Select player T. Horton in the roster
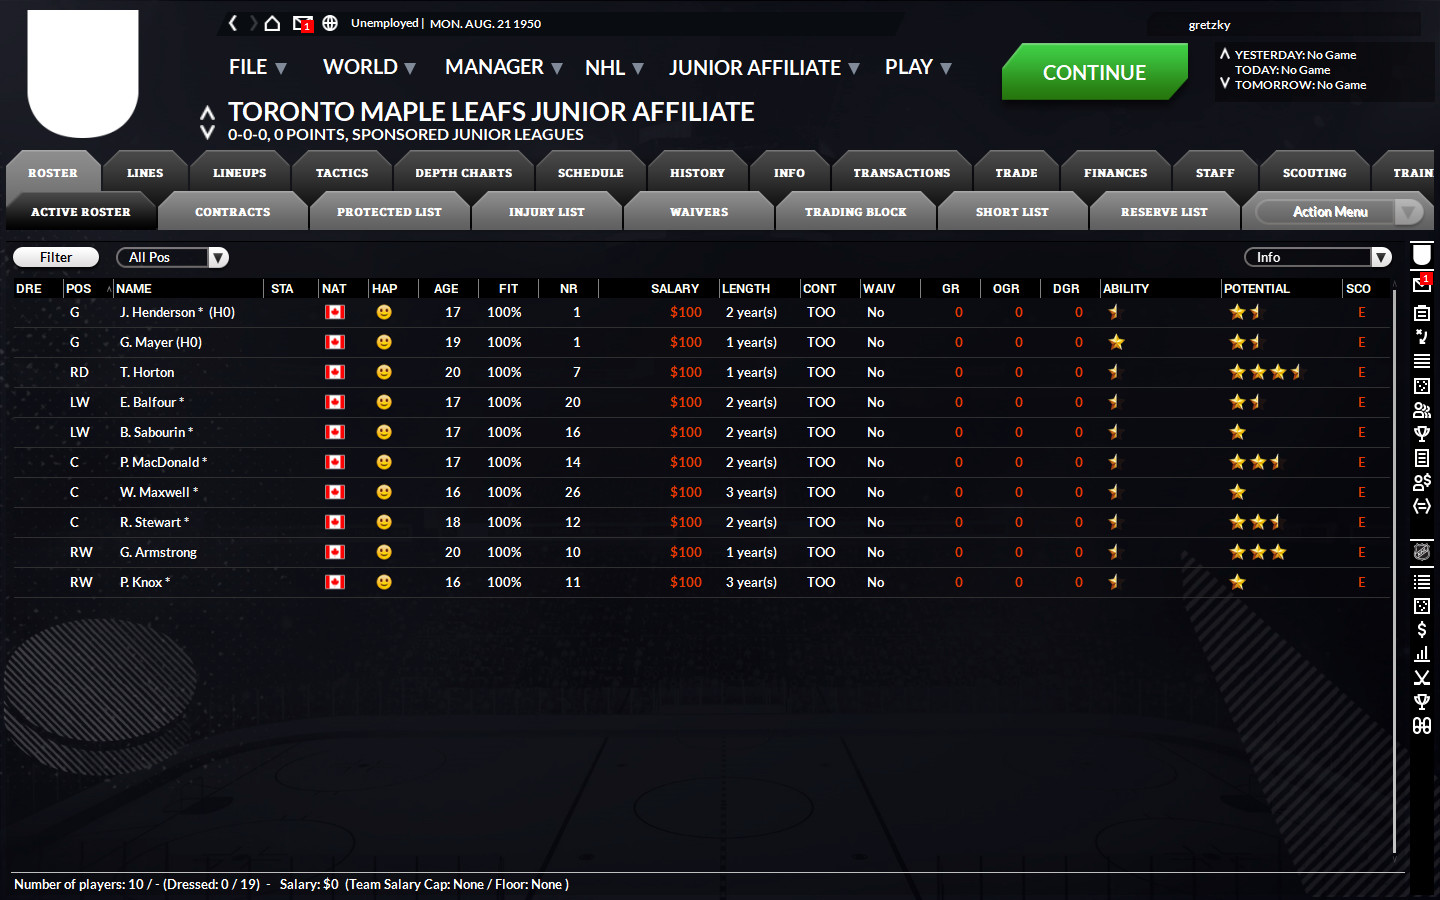 tap(147, 372)
